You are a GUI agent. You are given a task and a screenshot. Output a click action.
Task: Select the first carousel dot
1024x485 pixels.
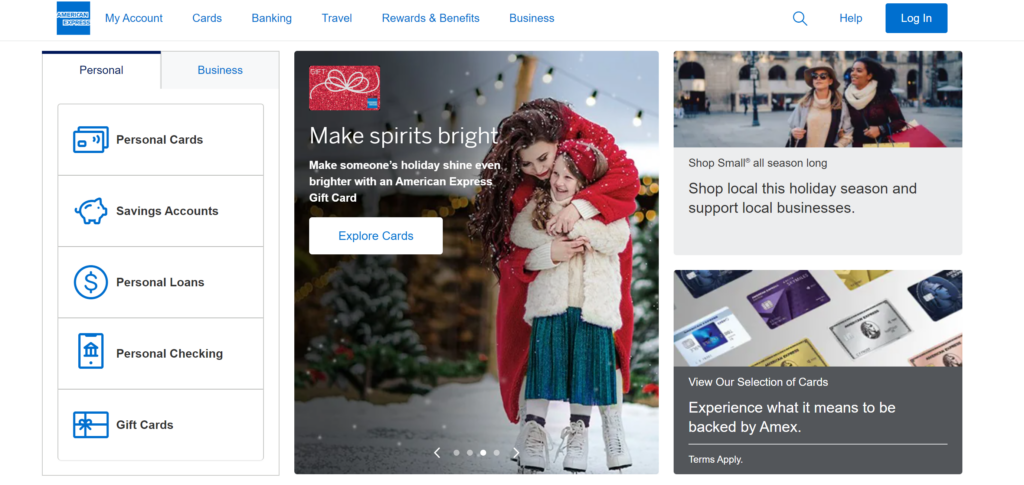(x=456, y=452)
